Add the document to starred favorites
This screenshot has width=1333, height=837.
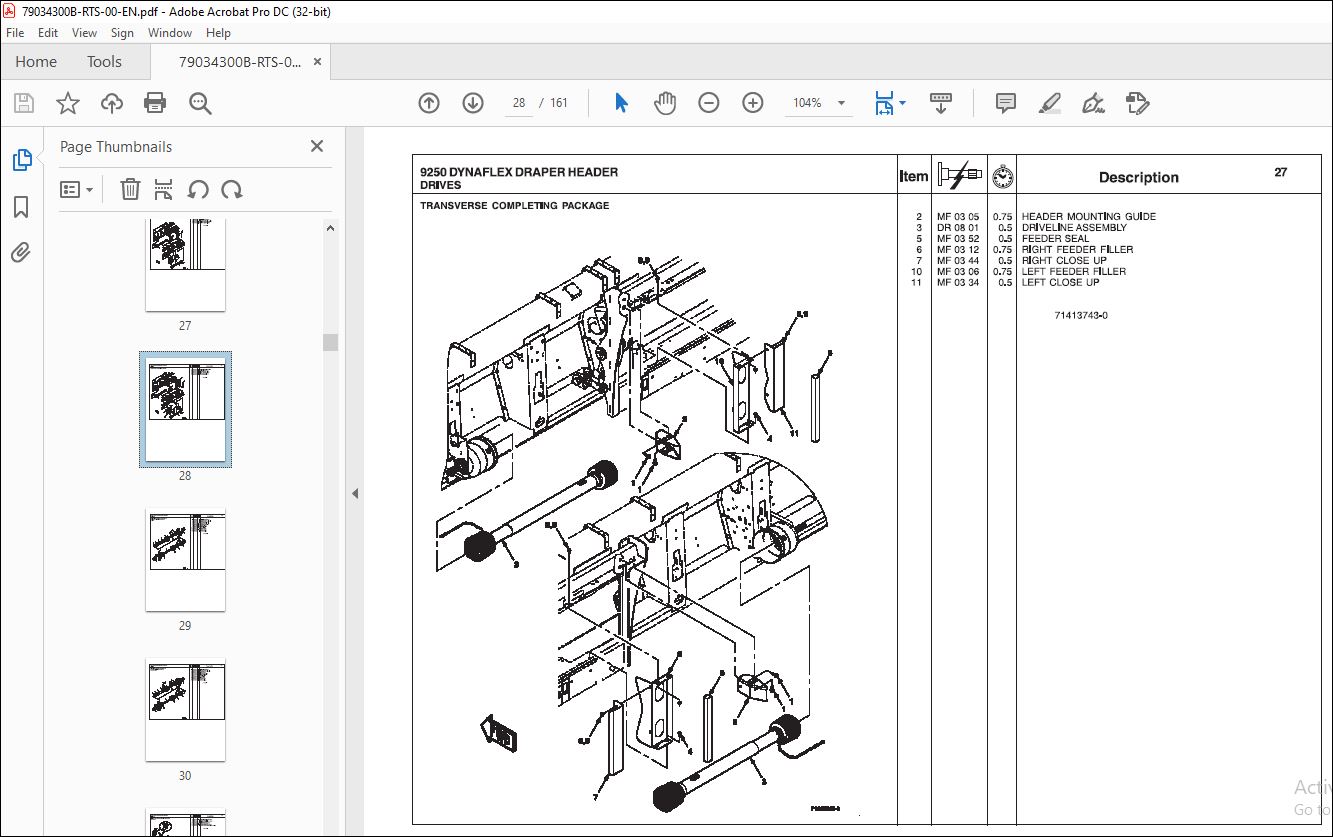tap(68, 103)
